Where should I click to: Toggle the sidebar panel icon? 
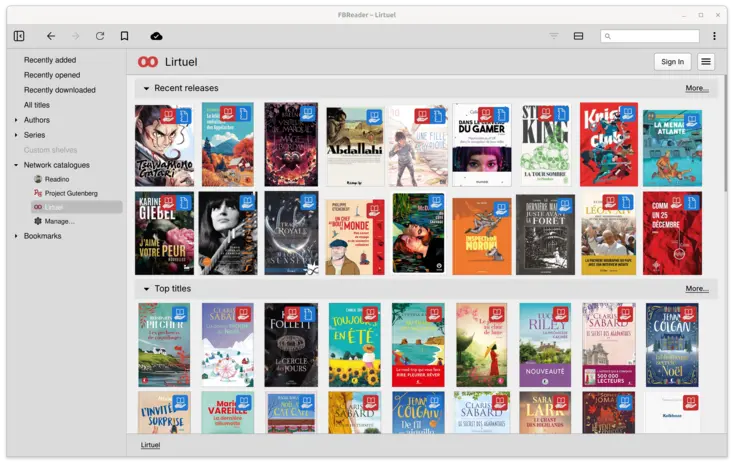[x=19, y=36]
